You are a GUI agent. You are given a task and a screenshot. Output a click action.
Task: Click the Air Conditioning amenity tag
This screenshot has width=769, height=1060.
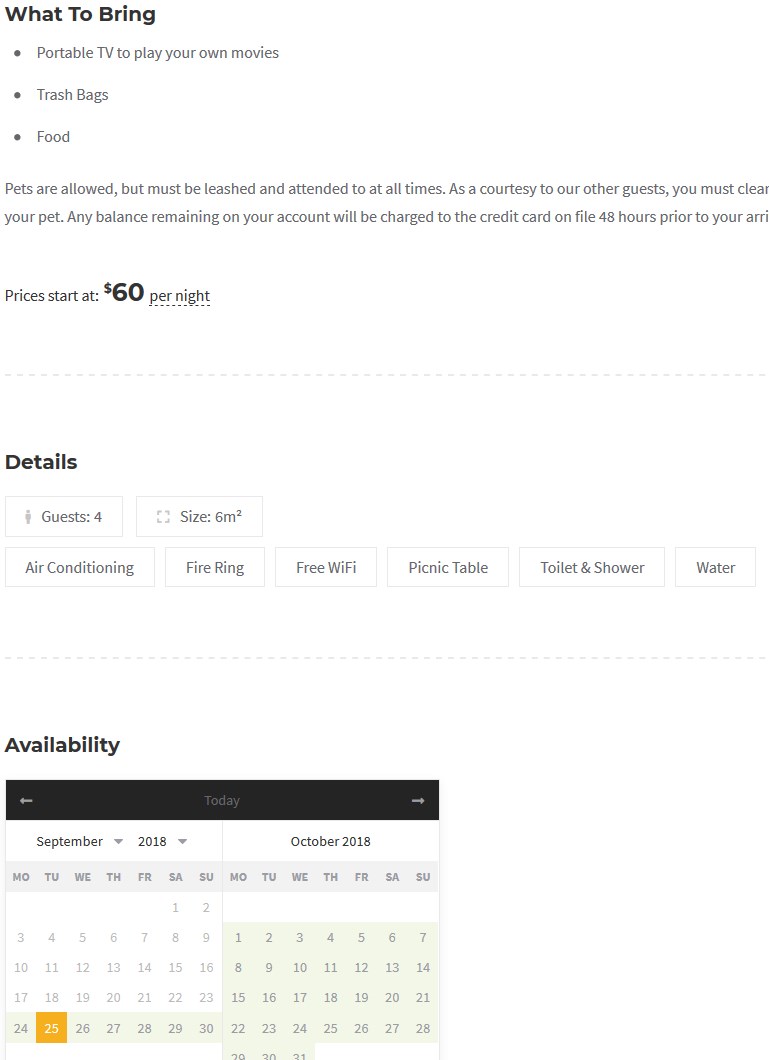pyautogui.click(x=80, y=567)
